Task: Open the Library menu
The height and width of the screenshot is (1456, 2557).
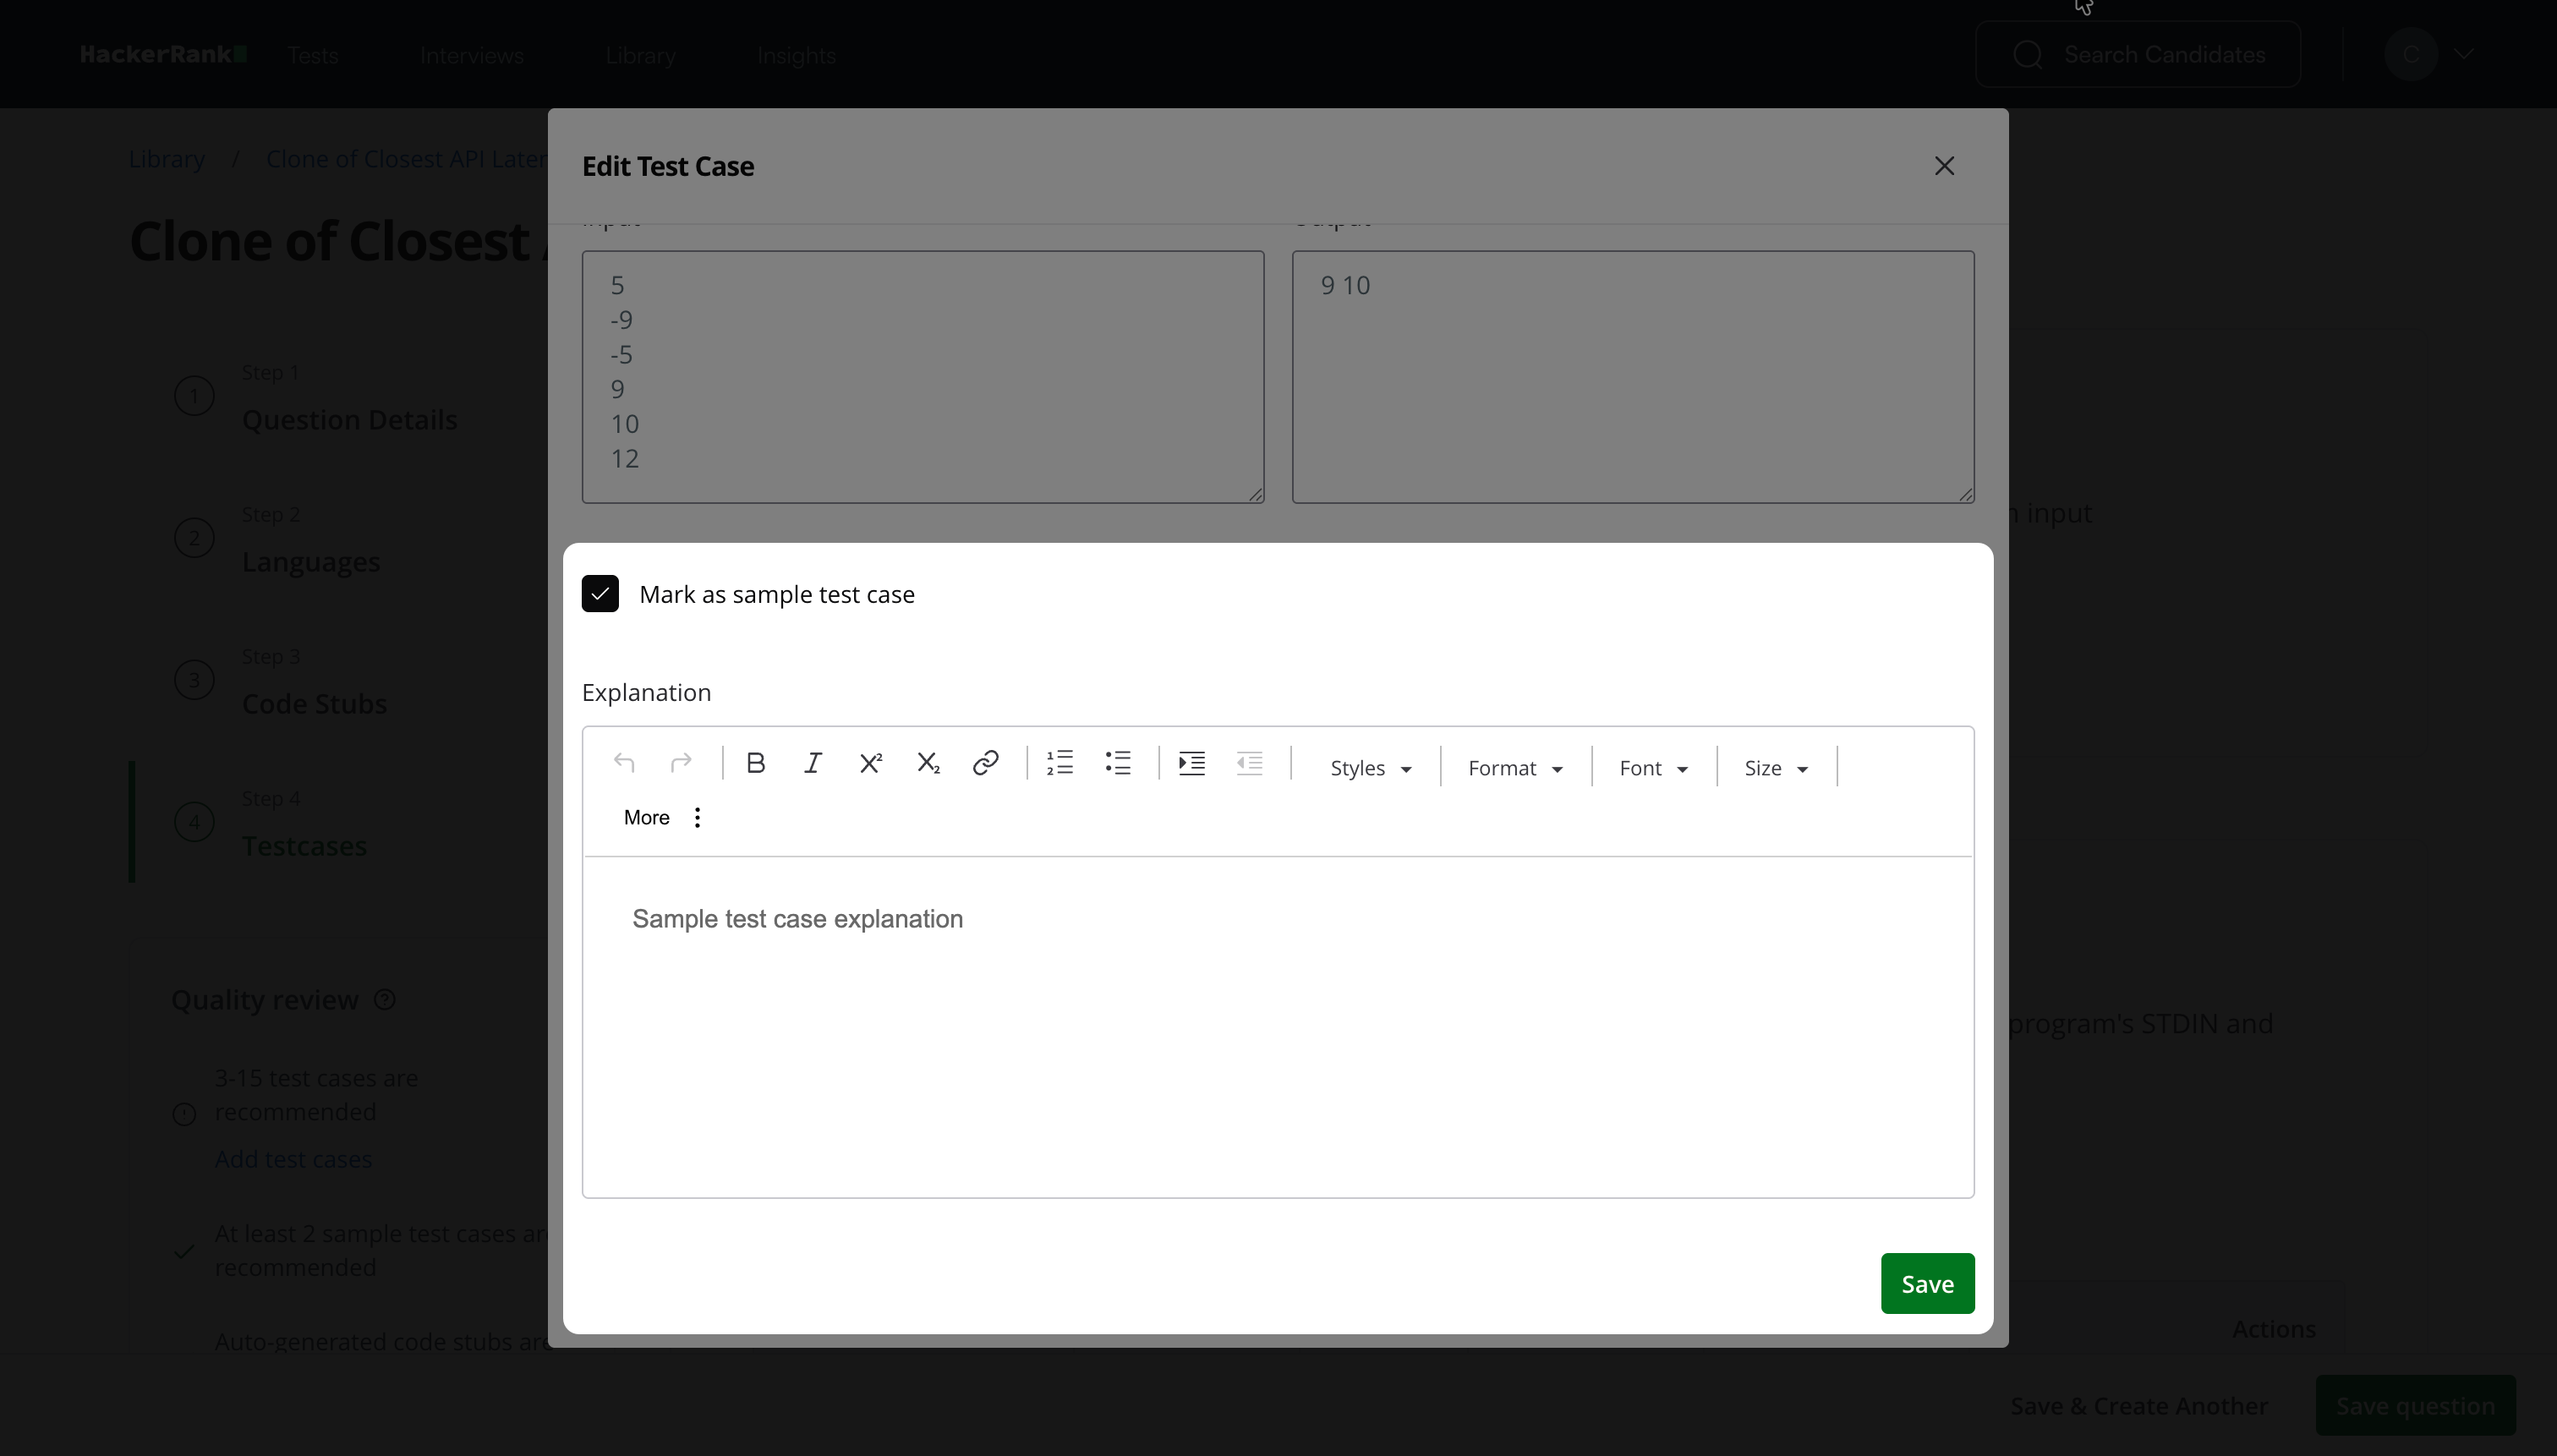Action: click(640, 56)
